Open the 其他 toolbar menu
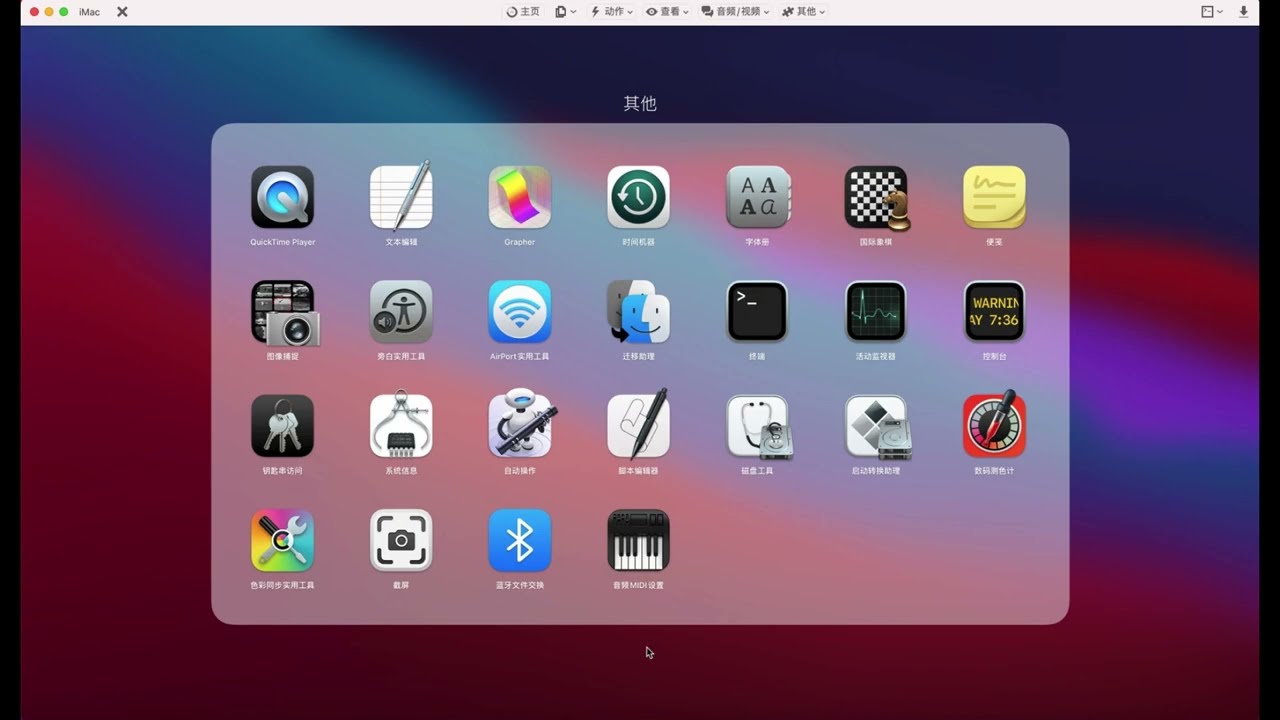Viewport: 1280px width, 720px height. pos(803,12)
